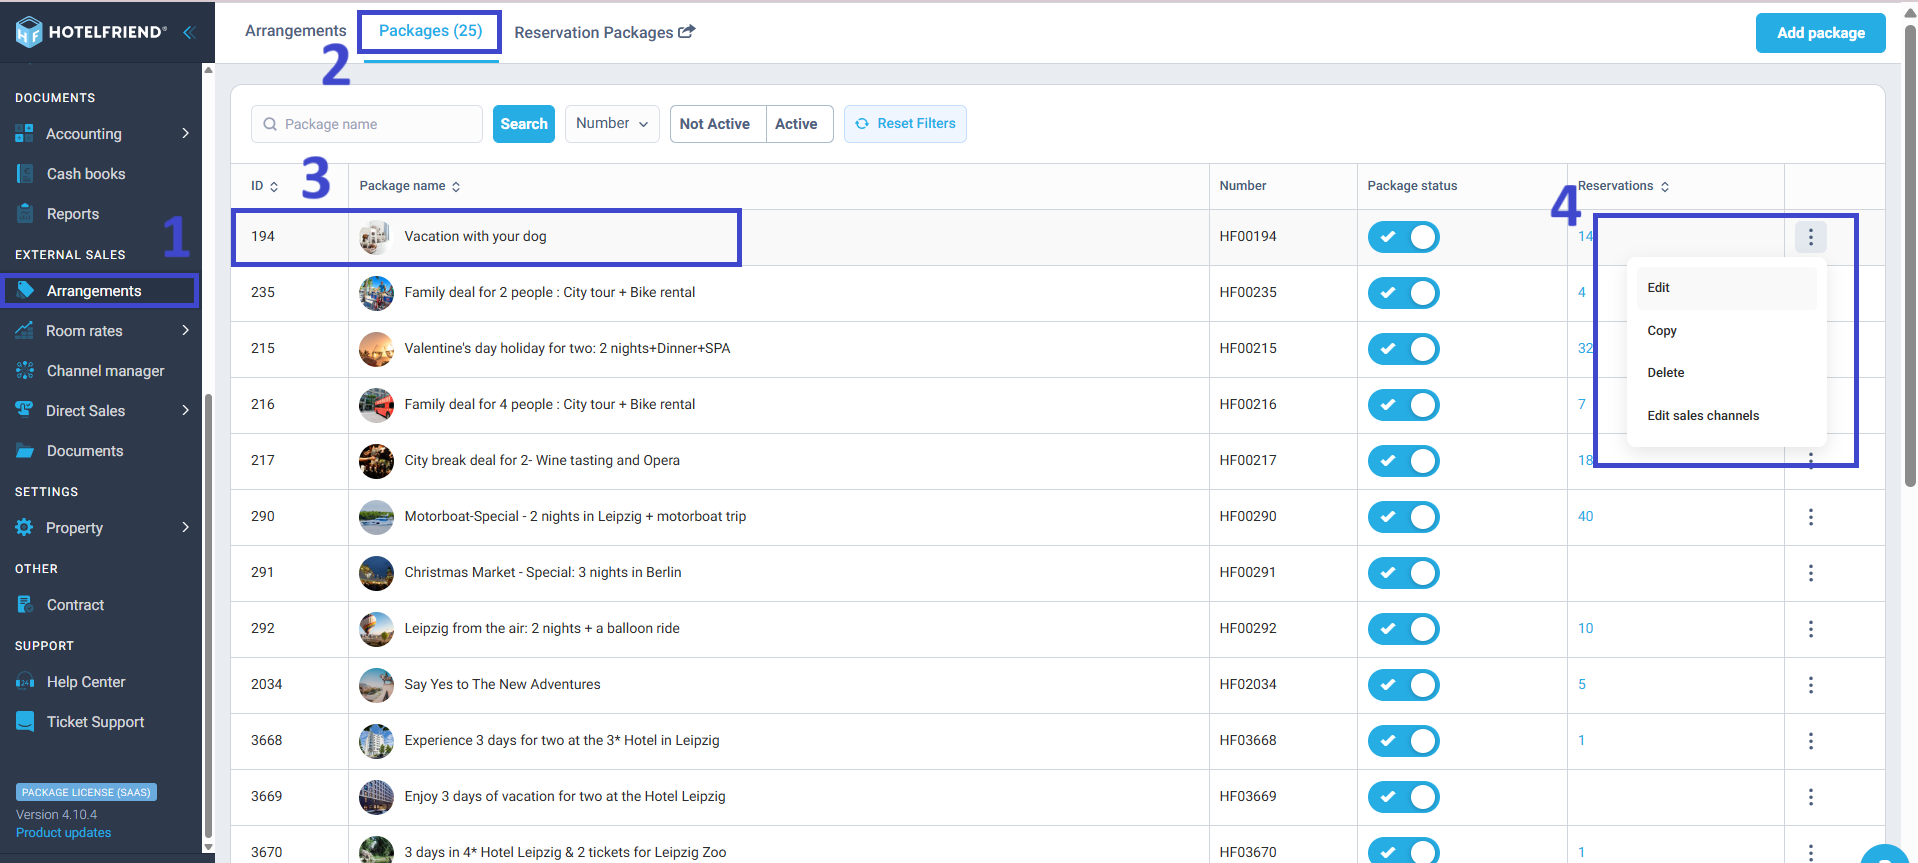Expand the Accounting submenu arrow

pos(185,133)
